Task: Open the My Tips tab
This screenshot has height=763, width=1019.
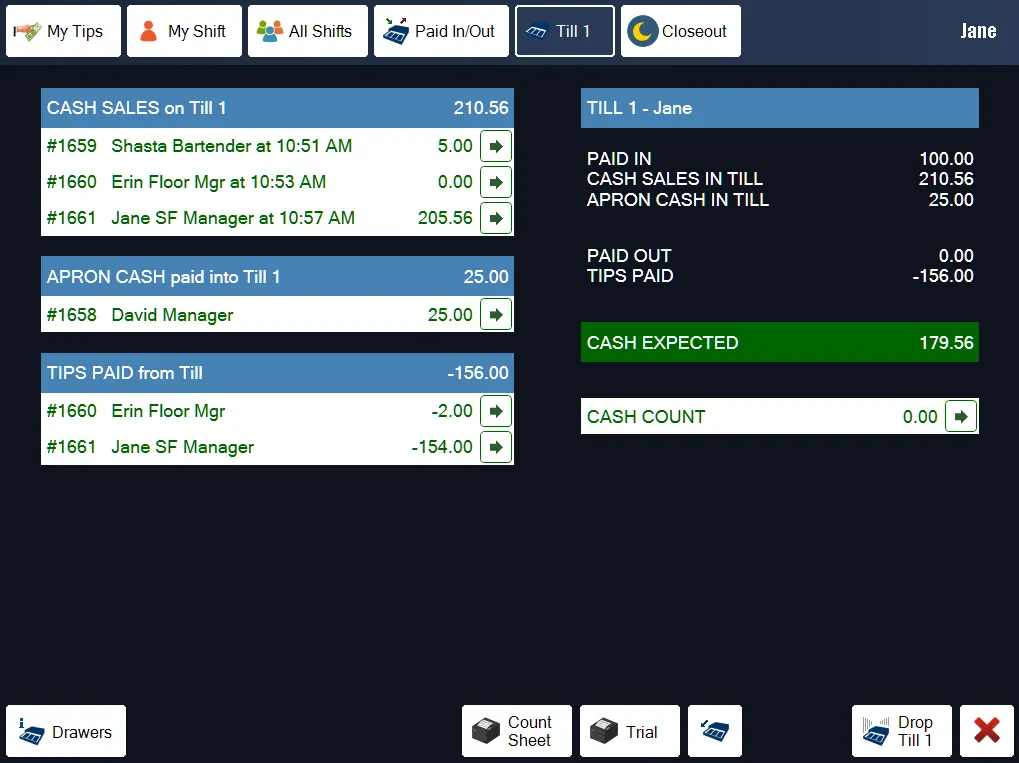Action: tap(63, 31)
